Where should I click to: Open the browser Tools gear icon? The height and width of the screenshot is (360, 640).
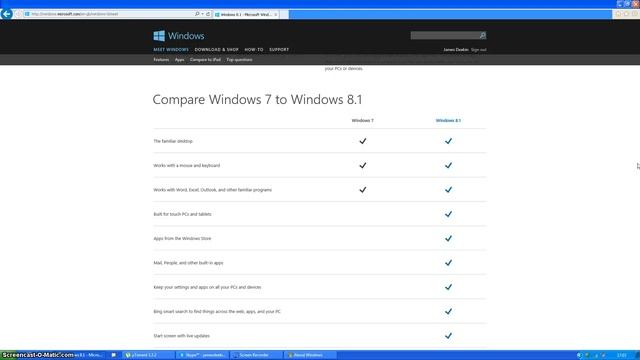point(635,14)
